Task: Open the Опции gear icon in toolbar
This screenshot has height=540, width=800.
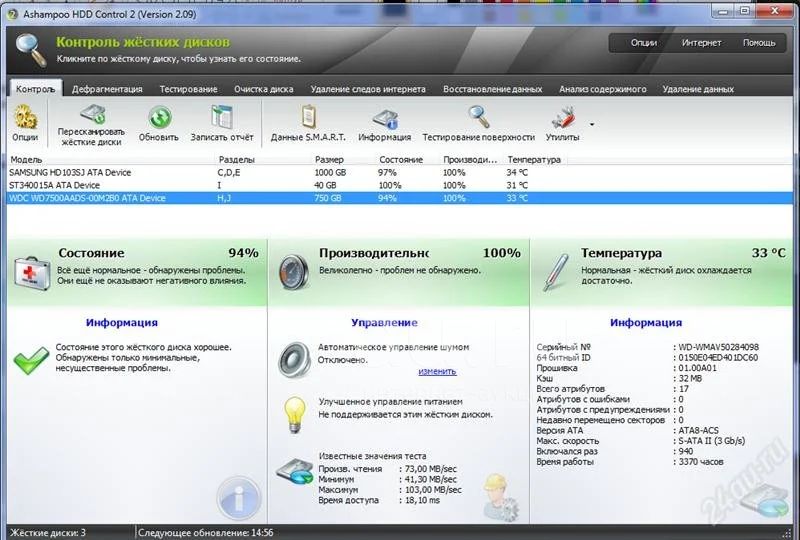Action: click(x=25, y=117)
